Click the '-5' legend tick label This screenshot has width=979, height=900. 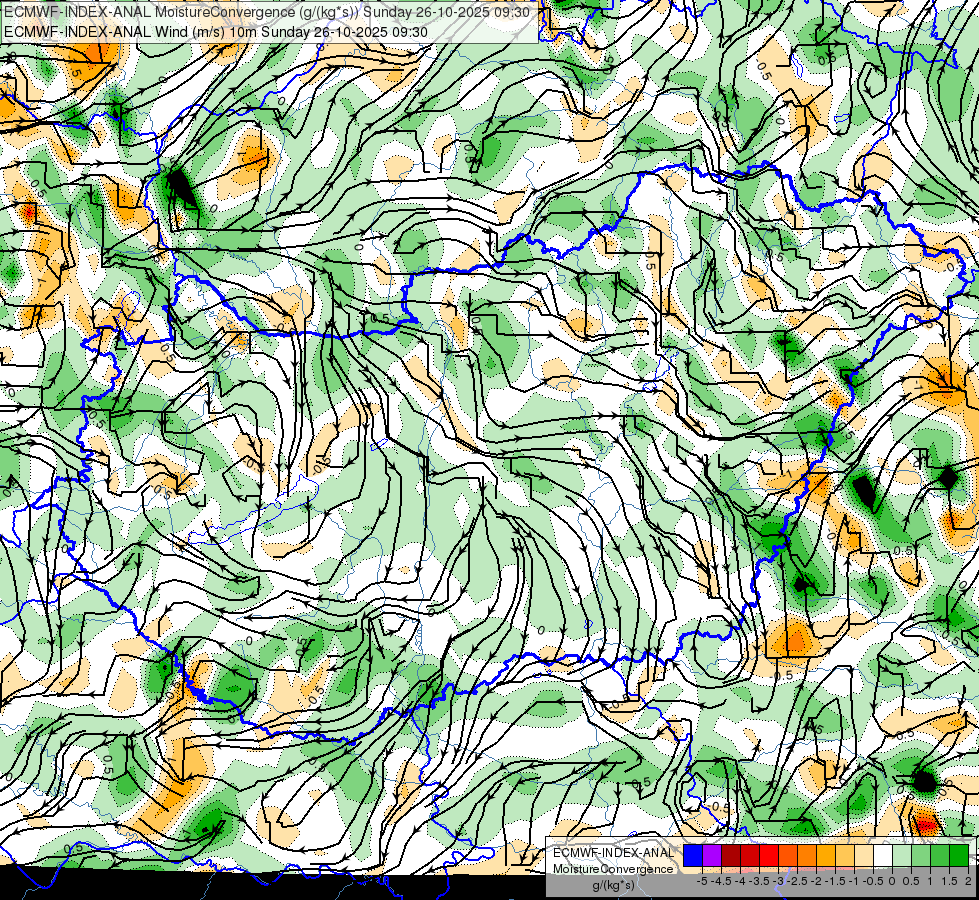click(x=702, y=881)
